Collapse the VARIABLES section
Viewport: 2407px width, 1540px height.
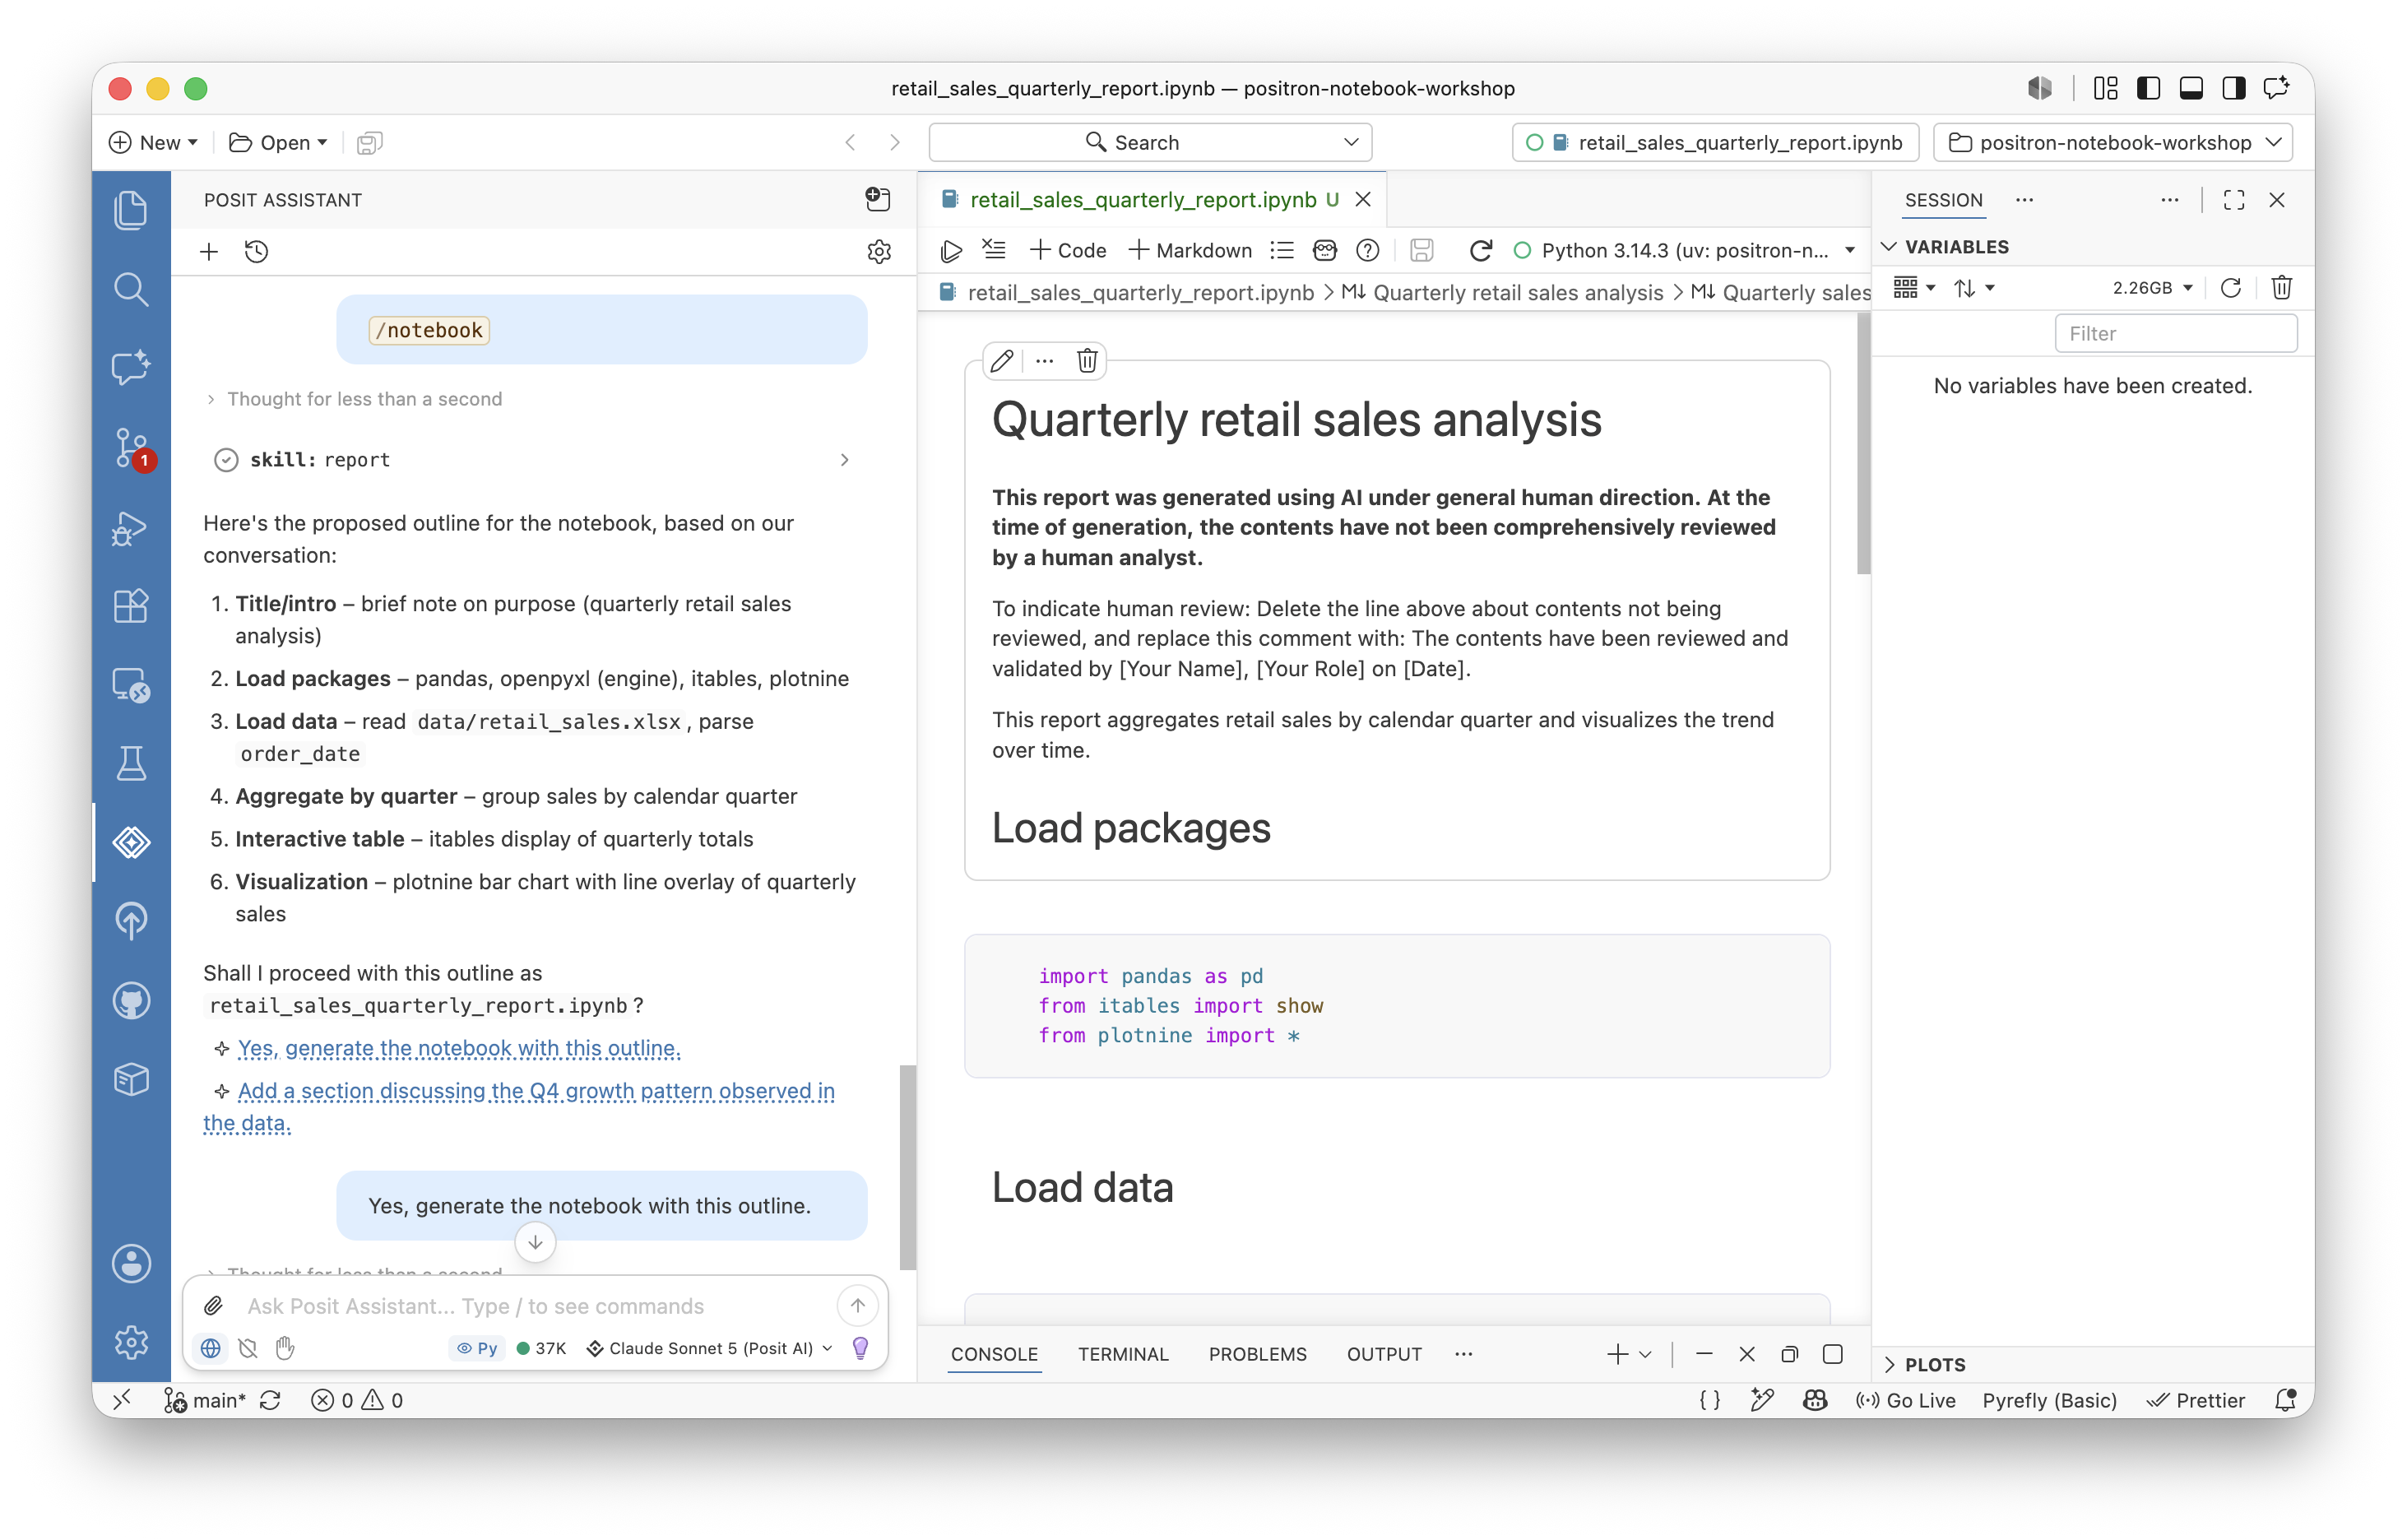[1956, 247]
